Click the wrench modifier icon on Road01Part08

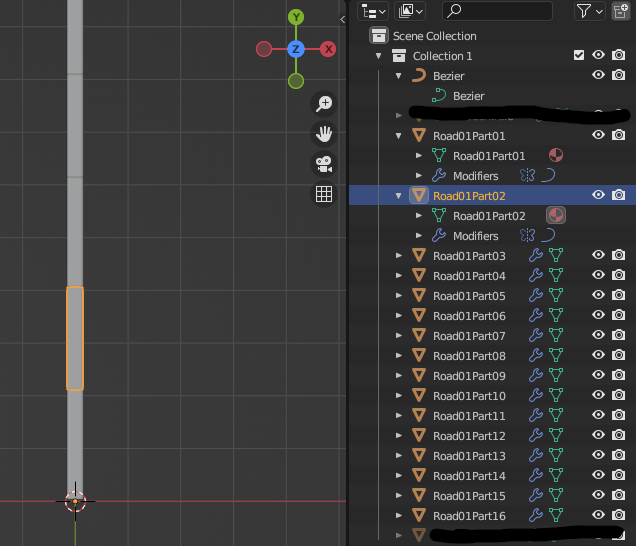[536, 355]
